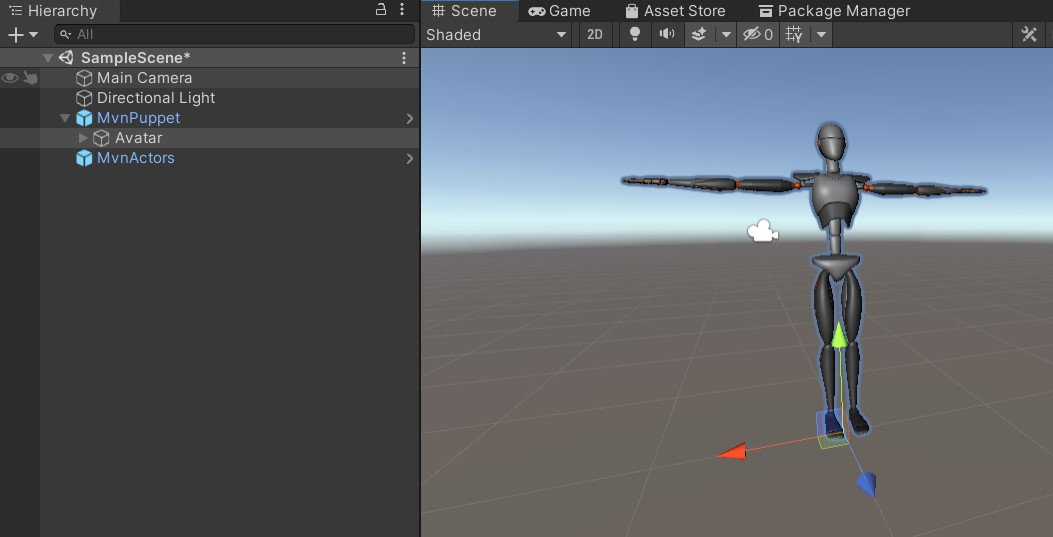Expand the Avatar child object arrow
The image size is (1053, 537).
83,138
